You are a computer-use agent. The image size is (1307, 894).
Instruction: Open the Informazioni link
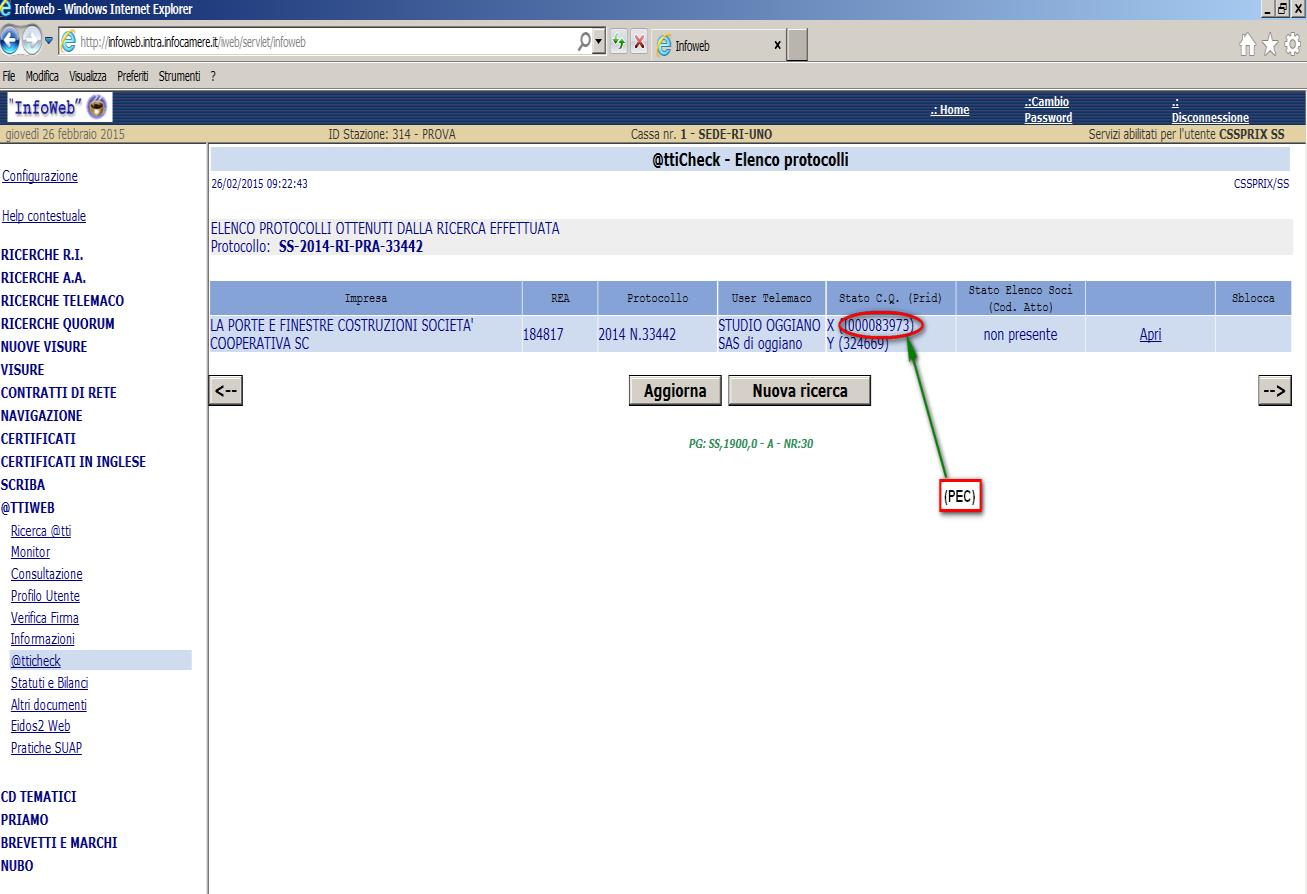tap(43, 640)
